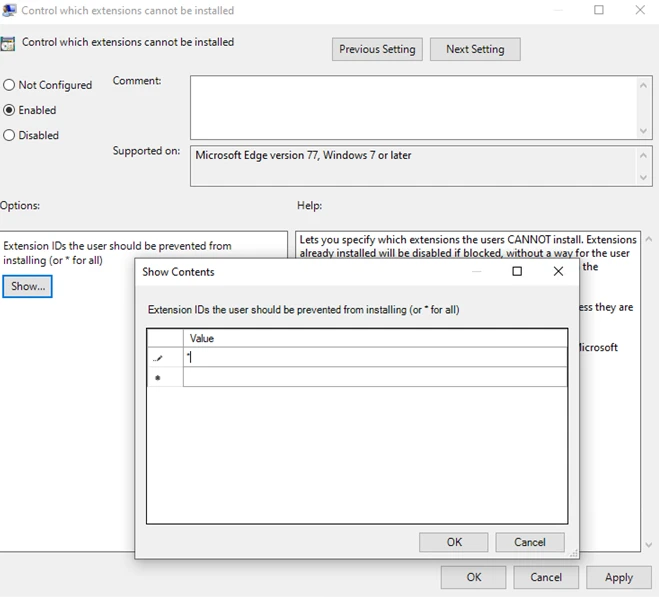Click the Supported on text 'Microsoft Edge version 77'

click(x=257, y=155)
